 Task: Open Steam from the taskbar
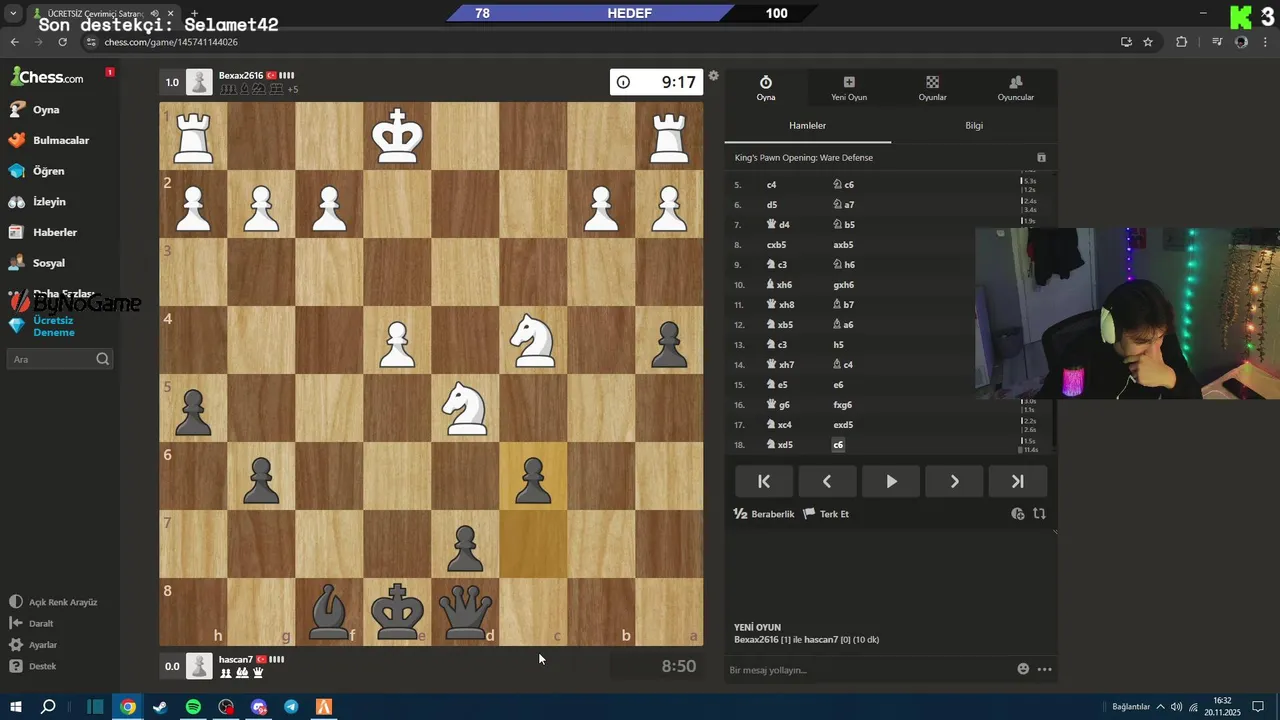(160, 707)
